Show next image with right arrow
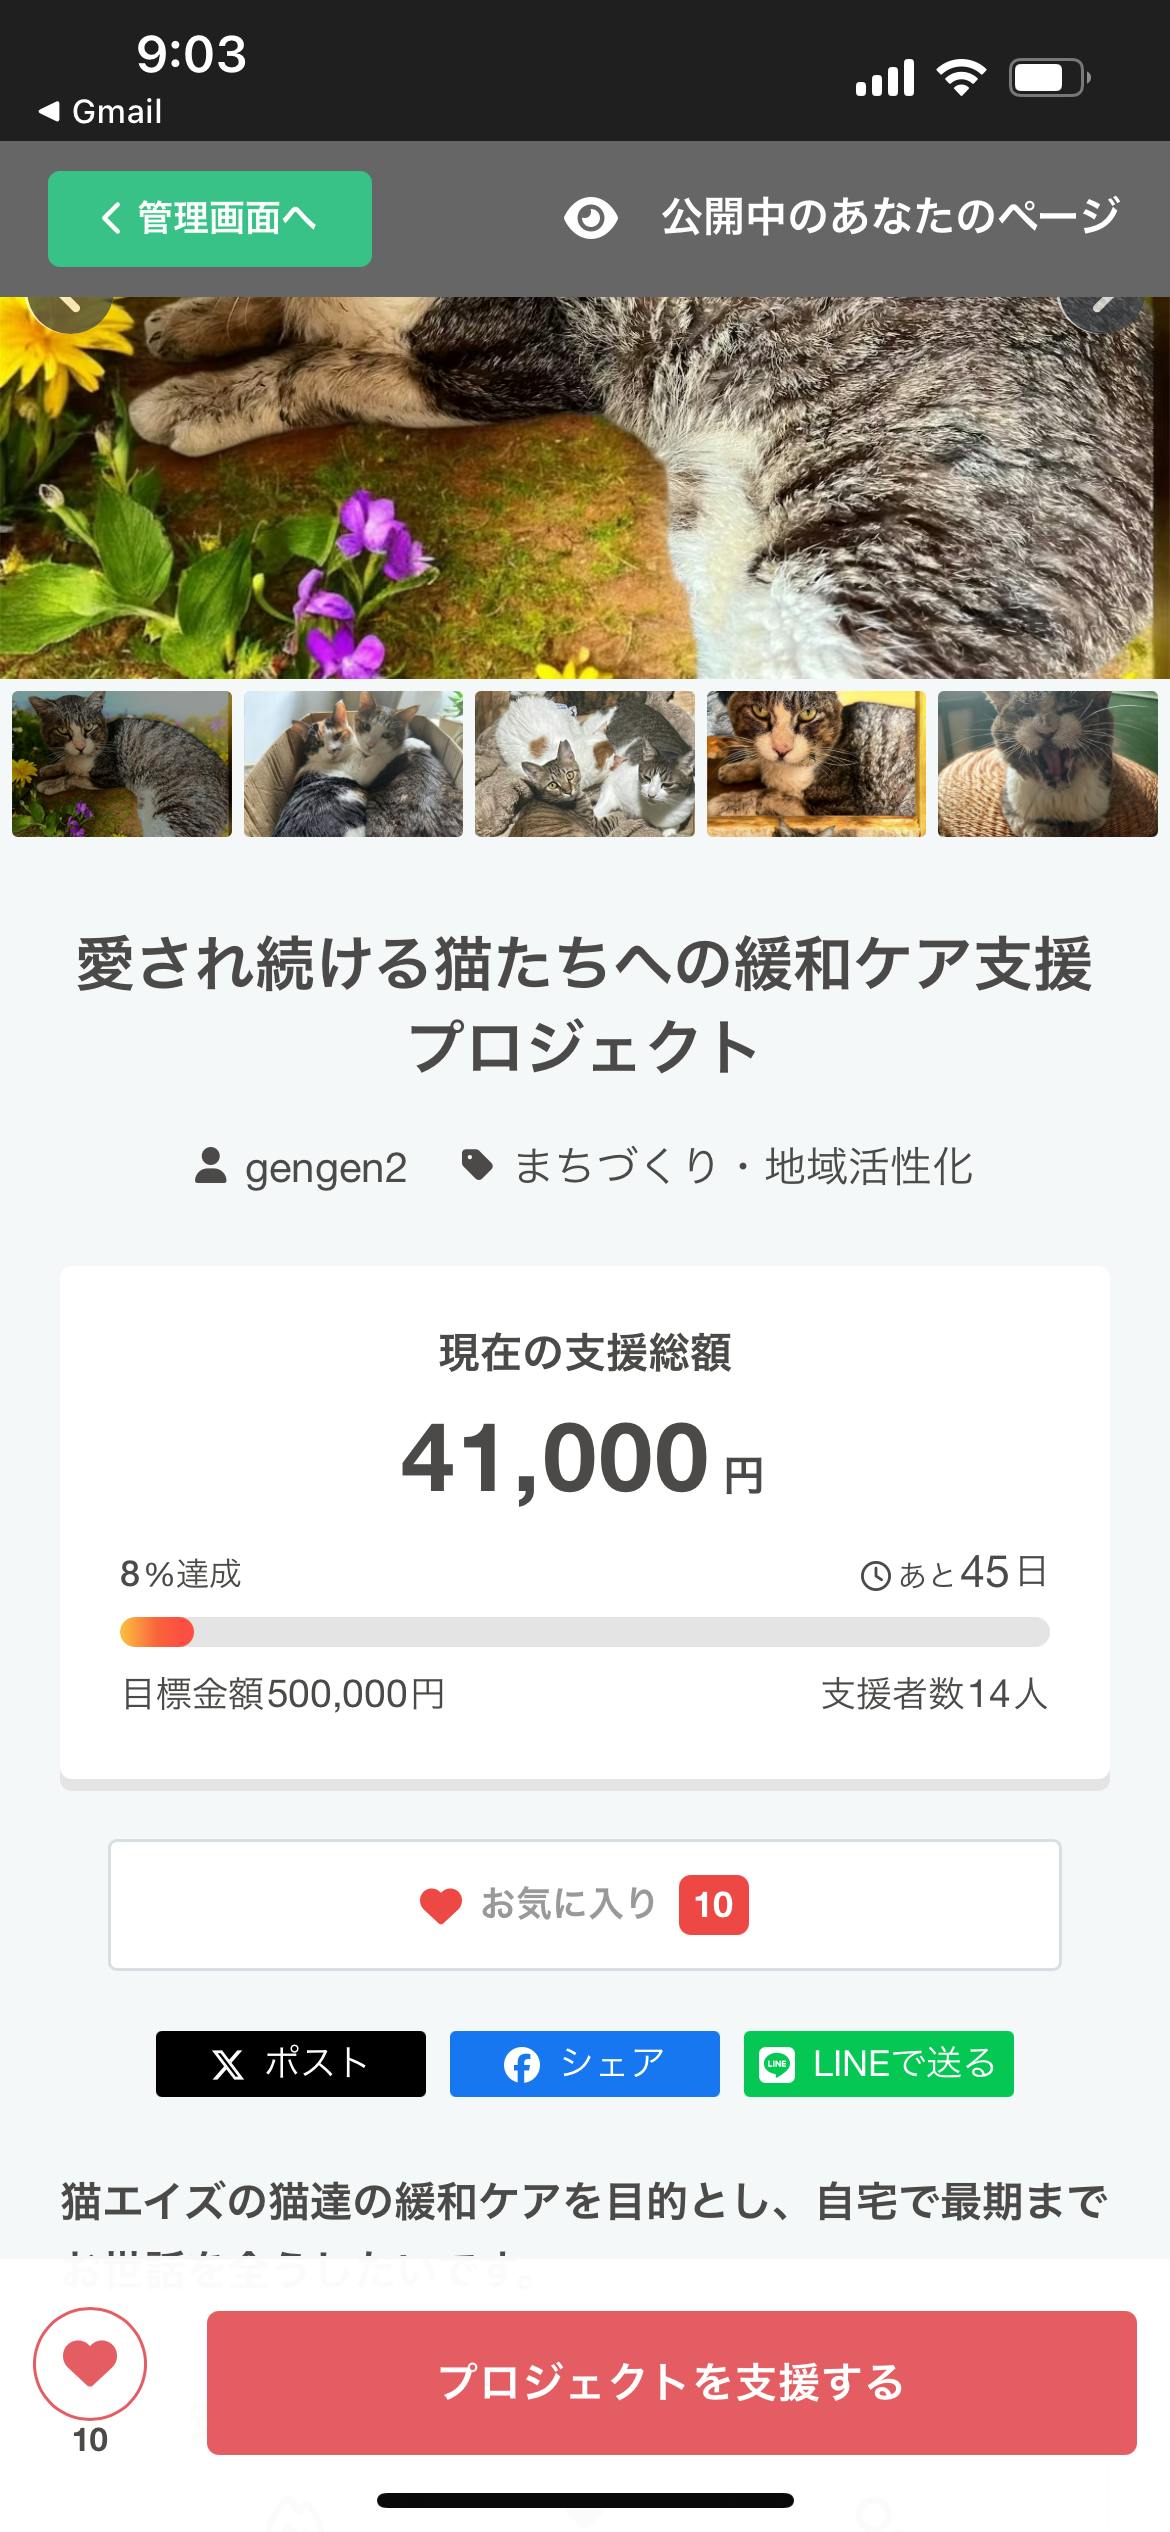The image size is (1170, 2532). (1102, 306)
